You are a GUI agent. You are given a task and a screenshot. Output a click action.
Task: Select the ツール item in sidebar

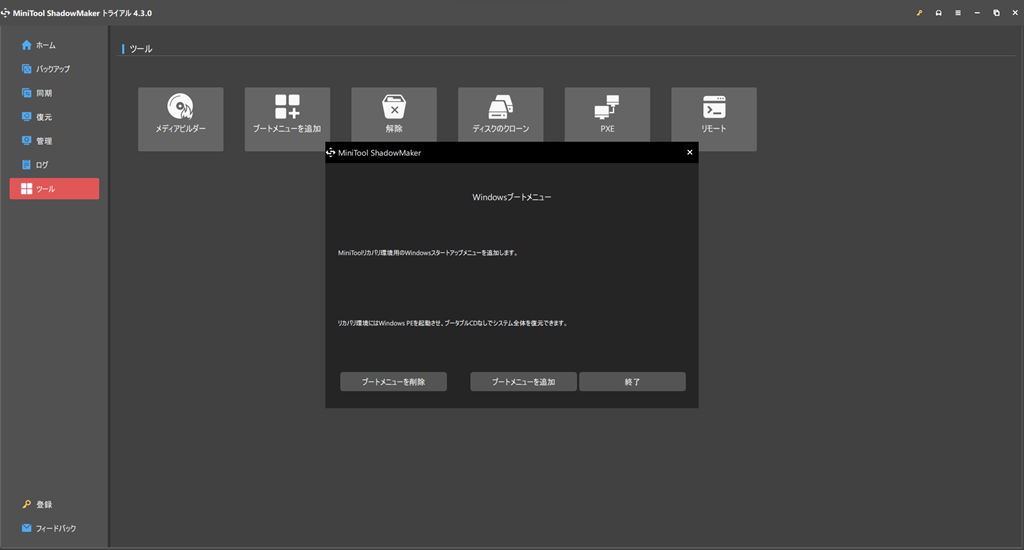tap(54, 189)
